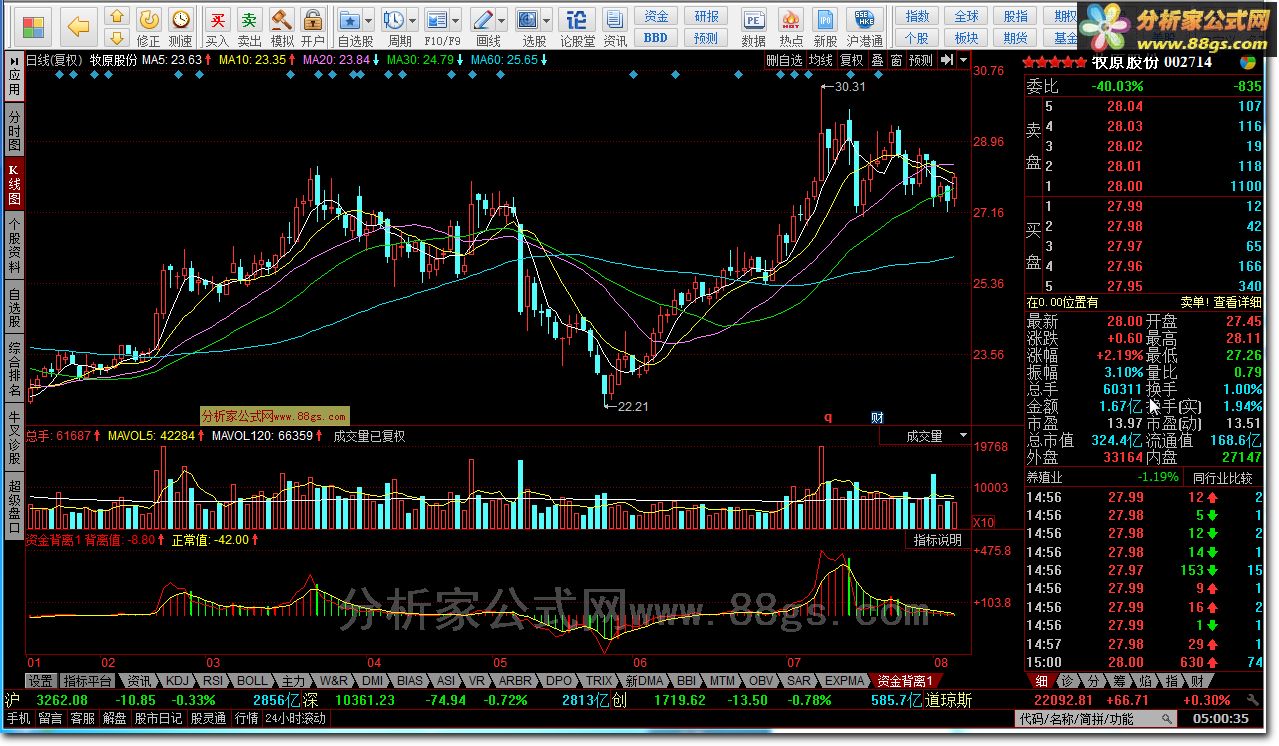Click the 指数 index button

pos(917,16)
